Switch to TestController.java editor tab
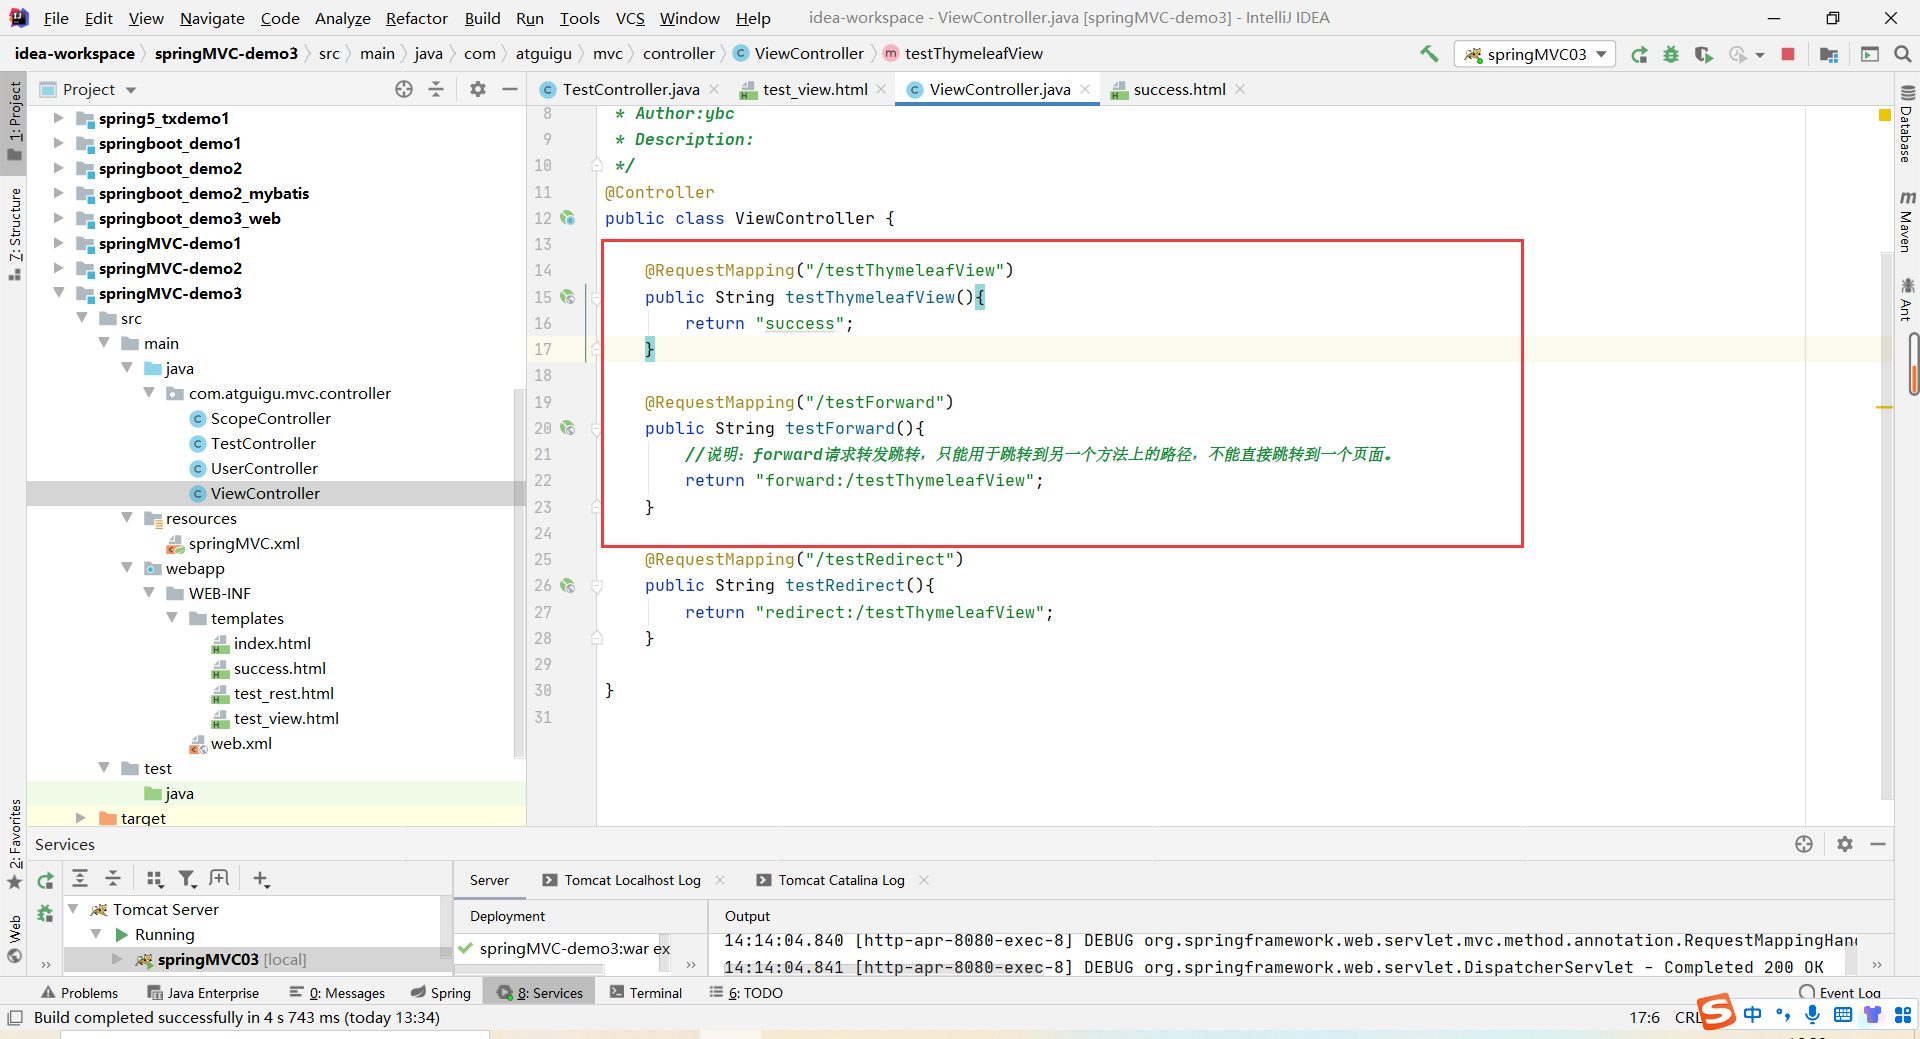 (630, 89)
